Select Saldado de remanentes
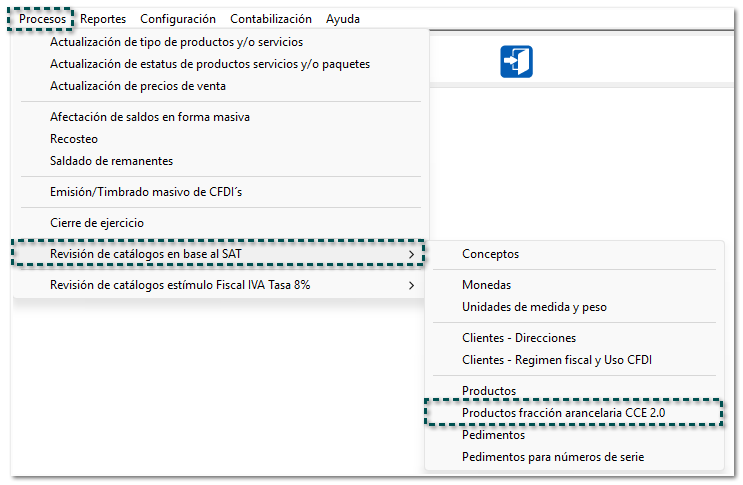Image resolution: width=743 pixels, height=485 pixels. (x=111, y=161)
